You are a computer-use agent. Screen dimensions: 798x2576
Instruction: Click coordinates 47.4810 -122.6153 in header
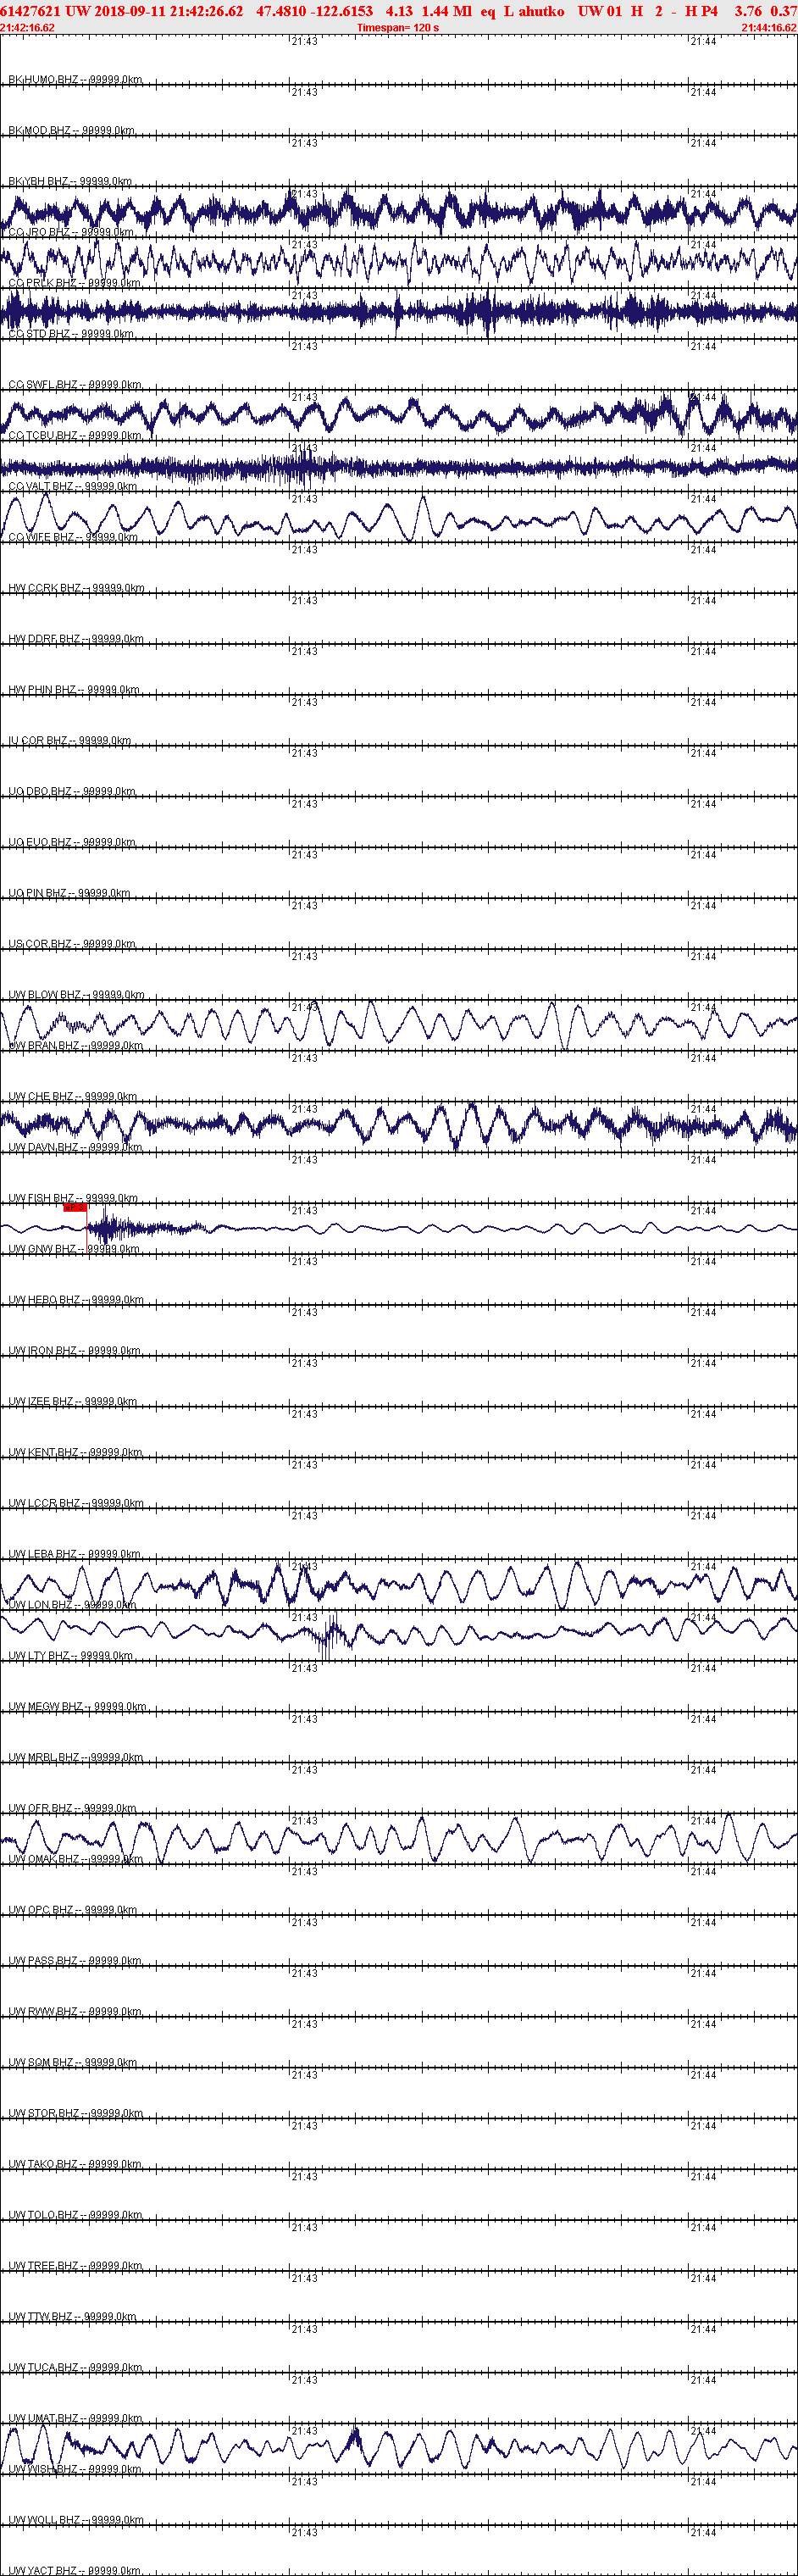(315, 11)
